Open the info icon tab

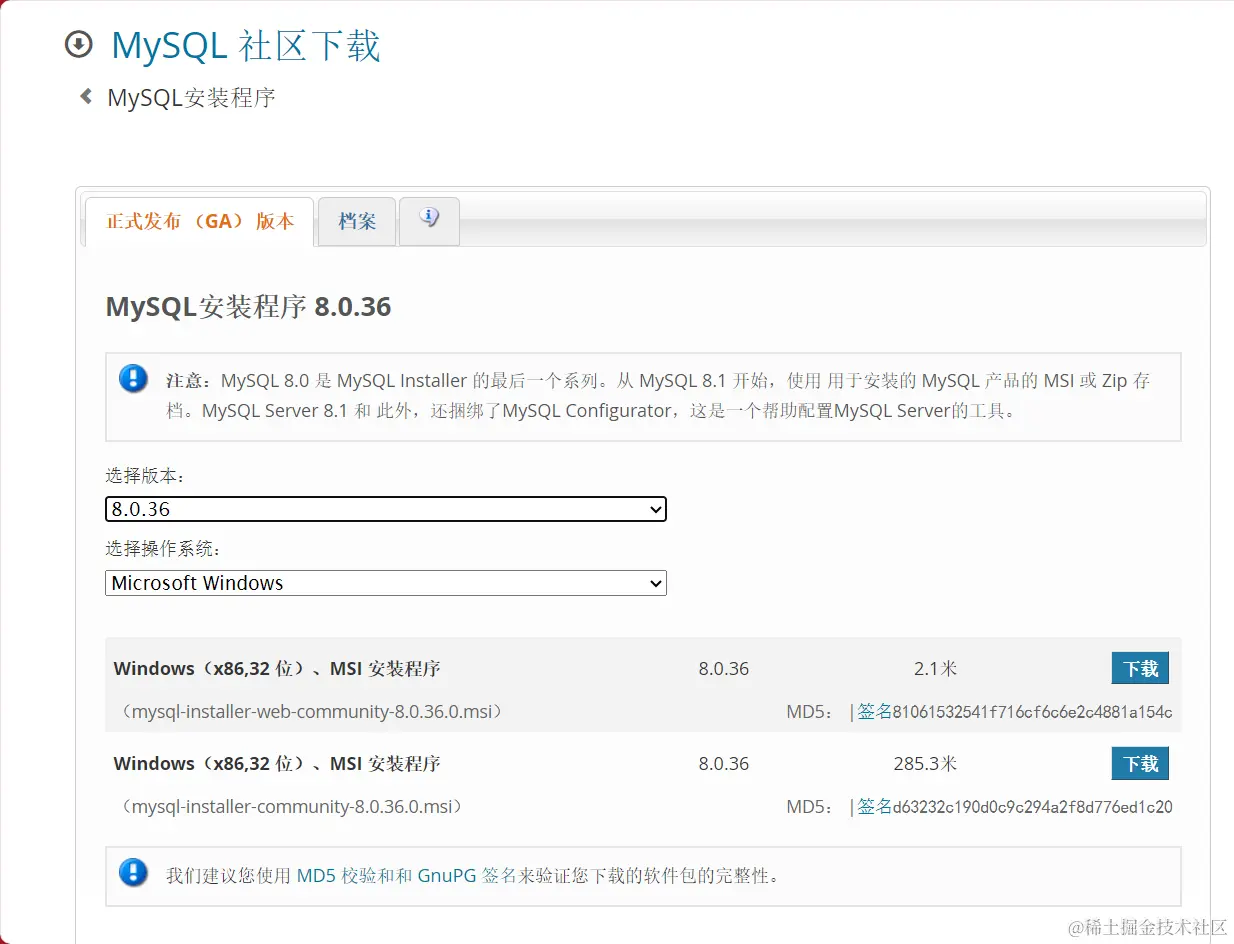point(429,220)
